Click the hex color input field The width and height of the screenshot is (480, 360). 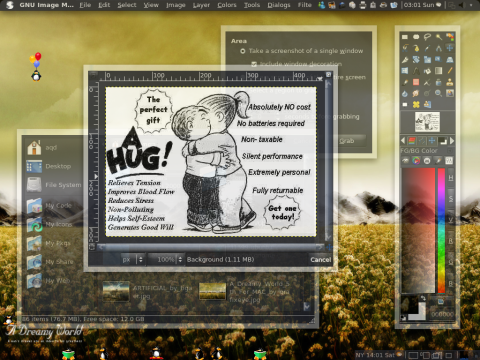pyautogui.click(x=442, y=315)
